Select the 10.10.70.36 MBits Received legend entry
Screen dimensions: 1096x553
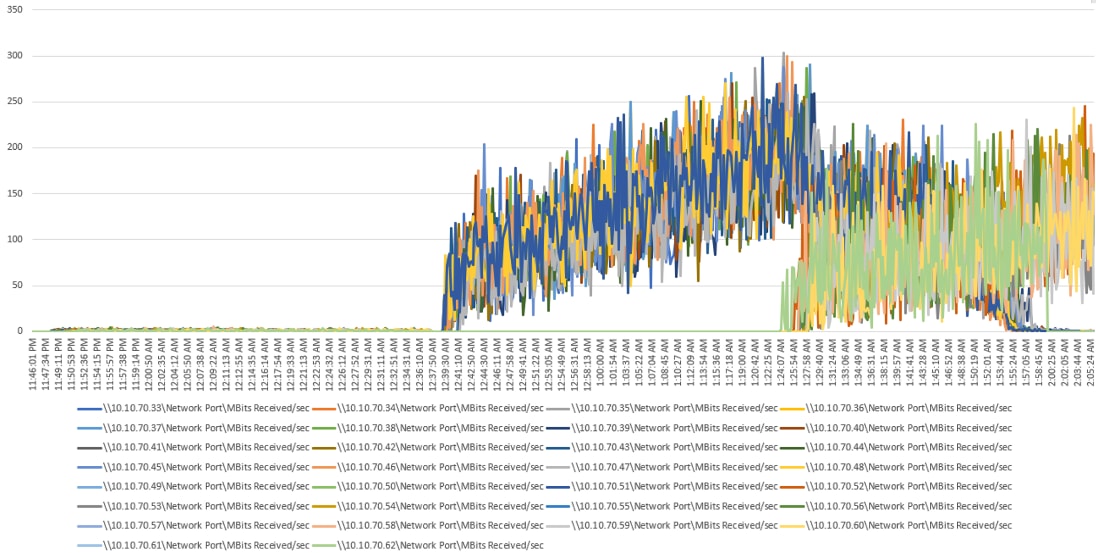(x=897, y=408)
